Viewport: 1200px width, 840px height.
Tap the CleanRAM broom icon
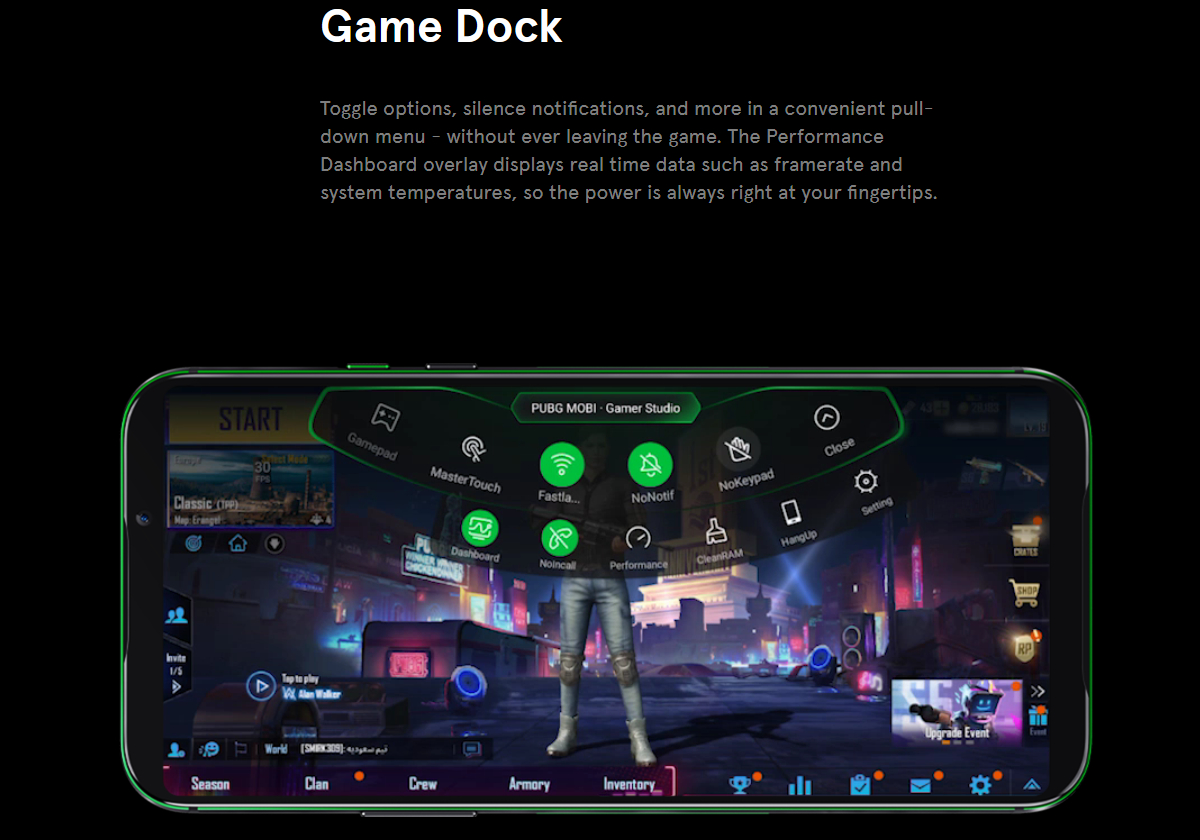pos(716,530)
